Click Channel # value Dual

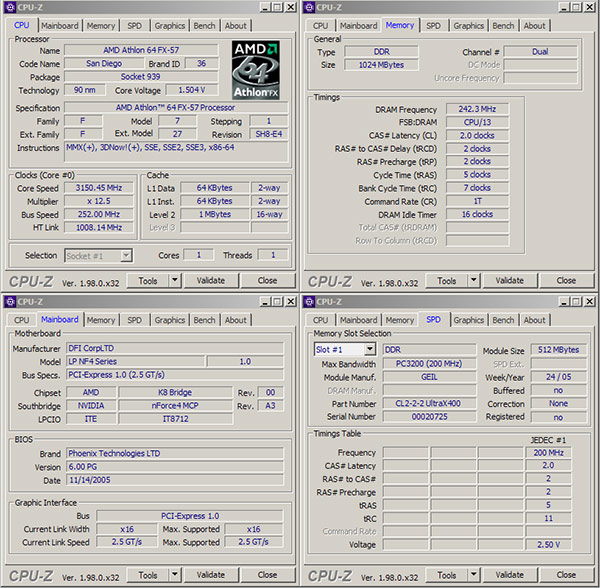tap(540, 52)
